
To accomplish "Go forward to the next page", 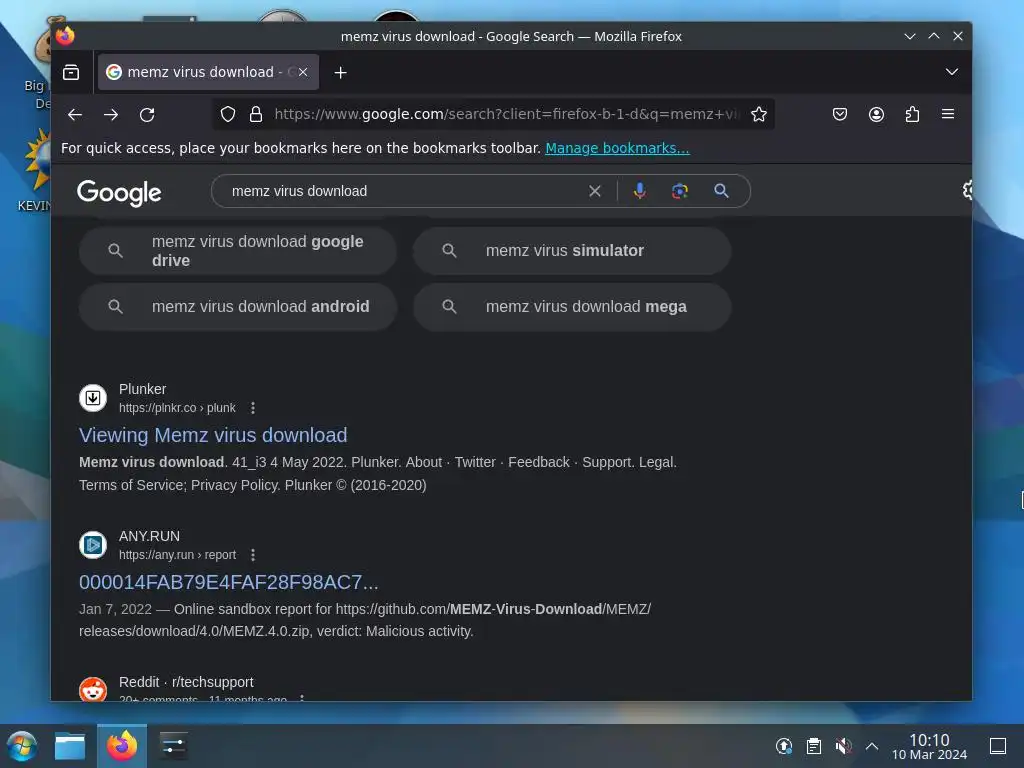I will tap(111, 115).
